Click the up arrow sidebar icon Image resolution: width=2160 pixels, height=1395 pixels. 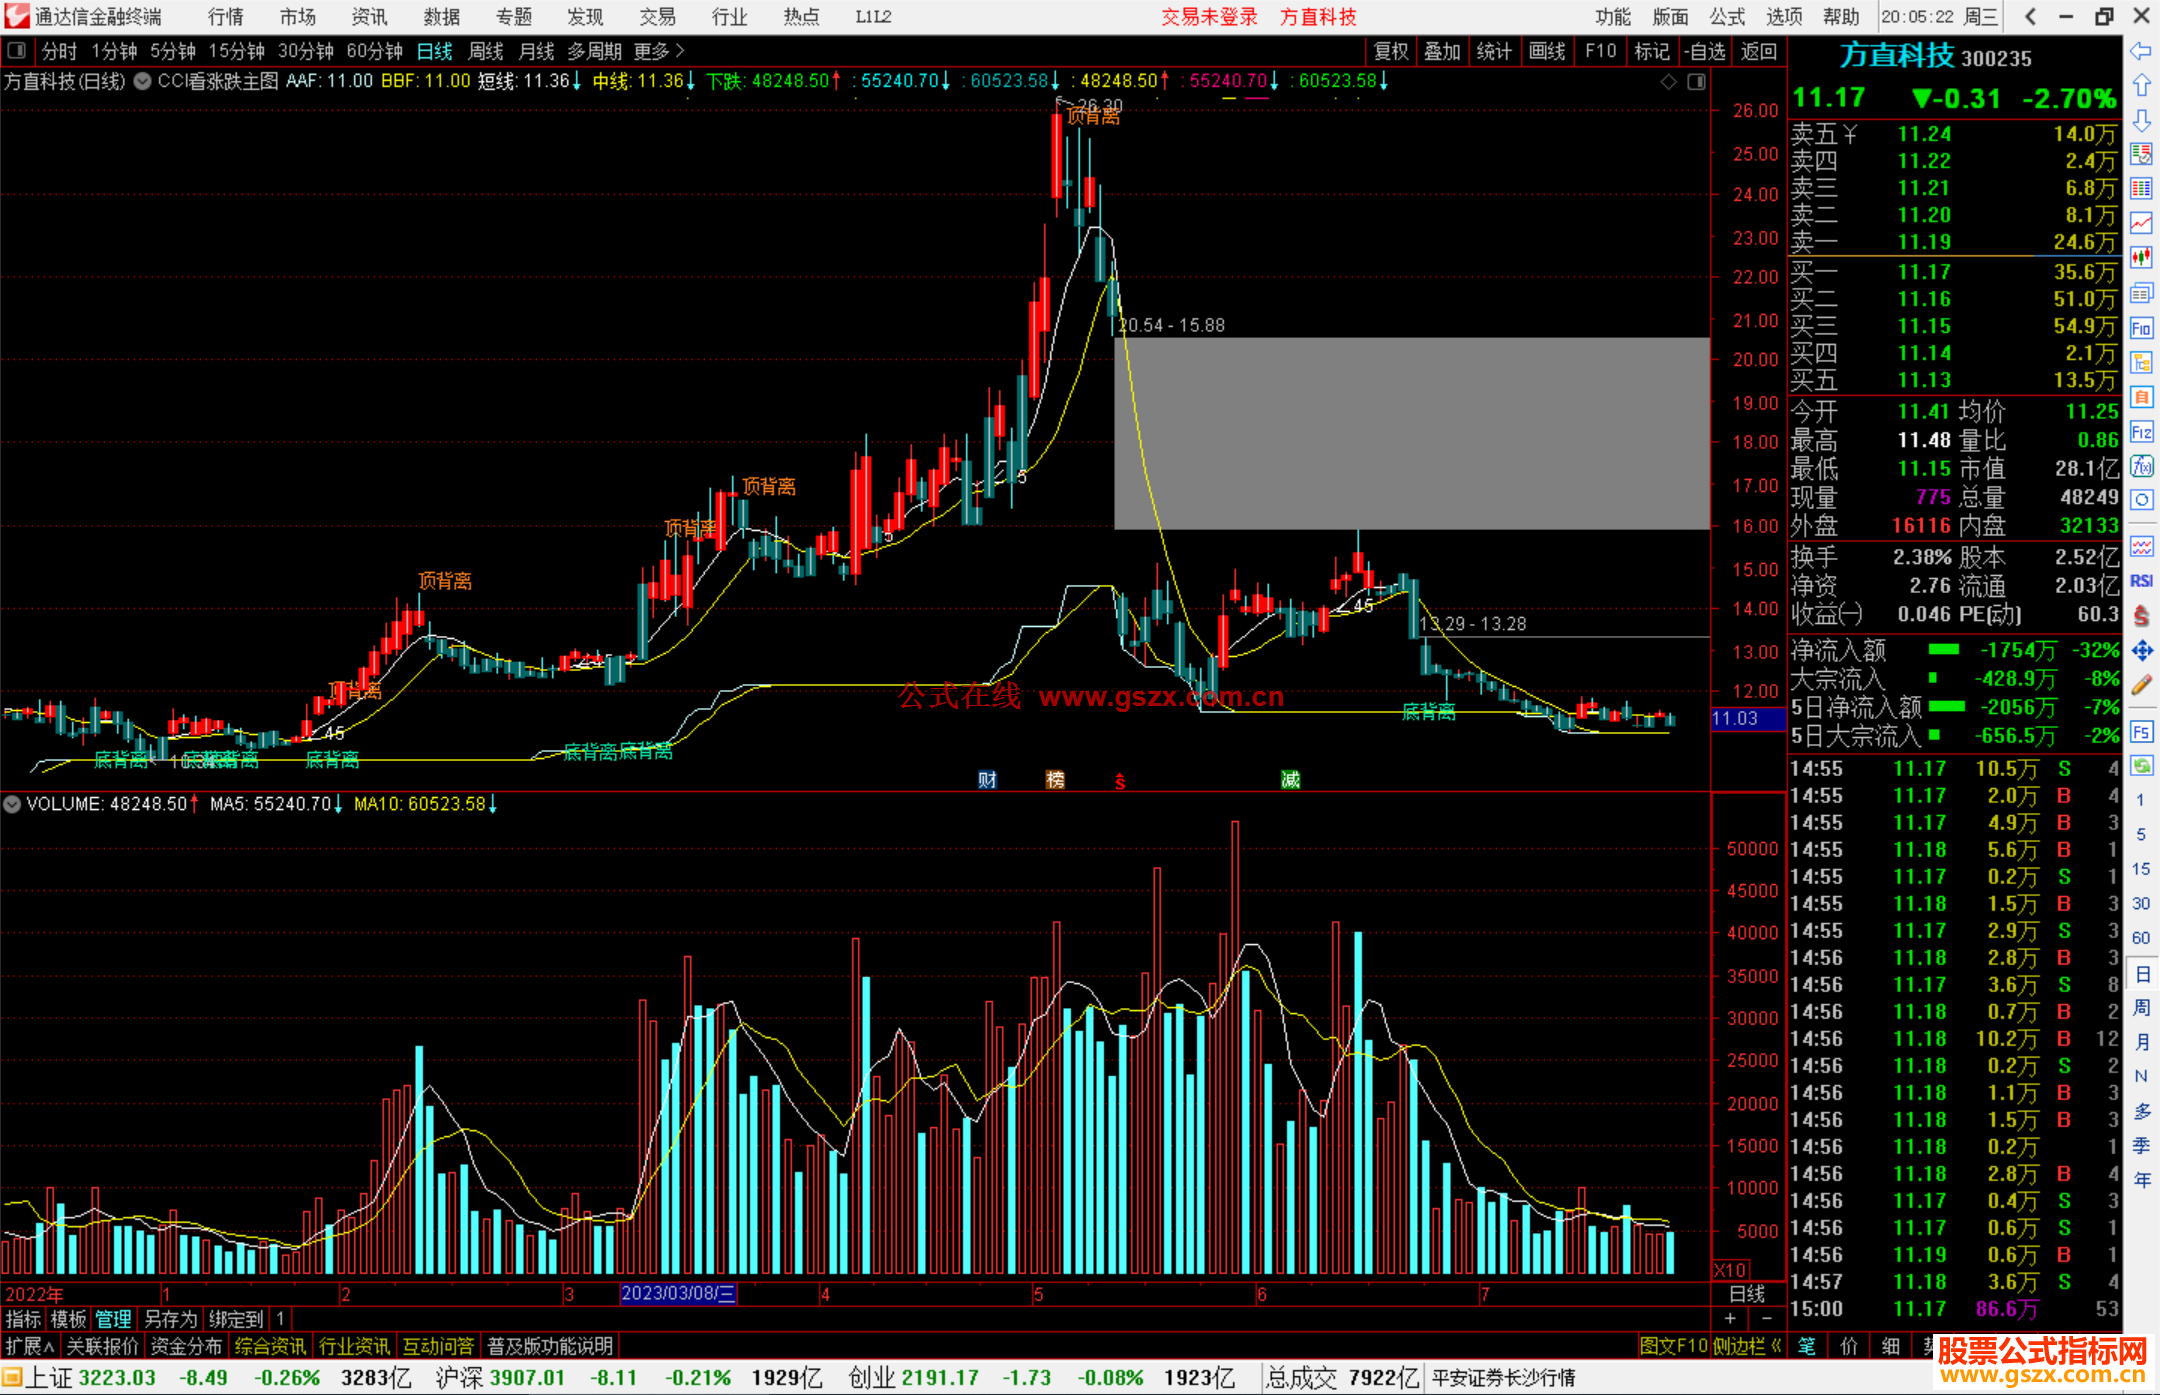2141,87
